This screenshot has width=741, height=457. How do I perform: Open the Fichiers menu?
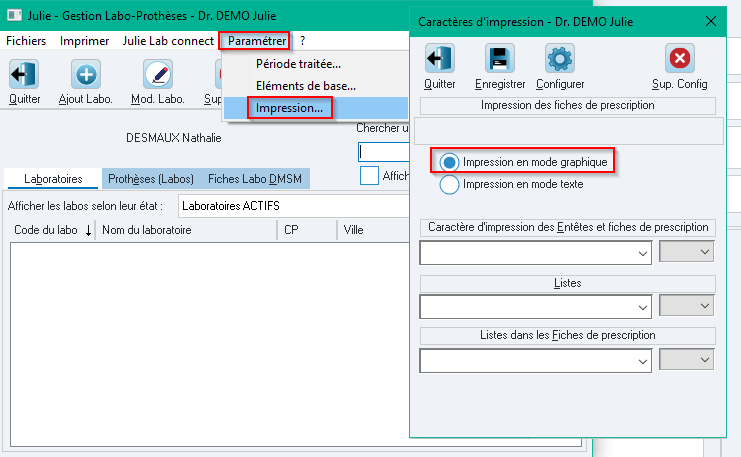click(x=26, y=41)
